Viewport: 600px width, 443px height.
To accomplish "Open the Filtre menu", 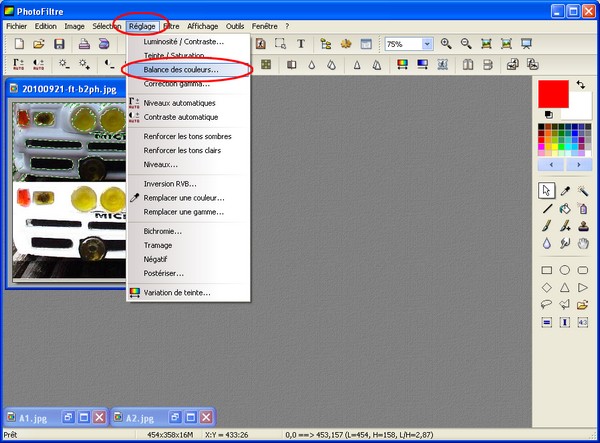I will pyautogui.click(x=171, y=25).
